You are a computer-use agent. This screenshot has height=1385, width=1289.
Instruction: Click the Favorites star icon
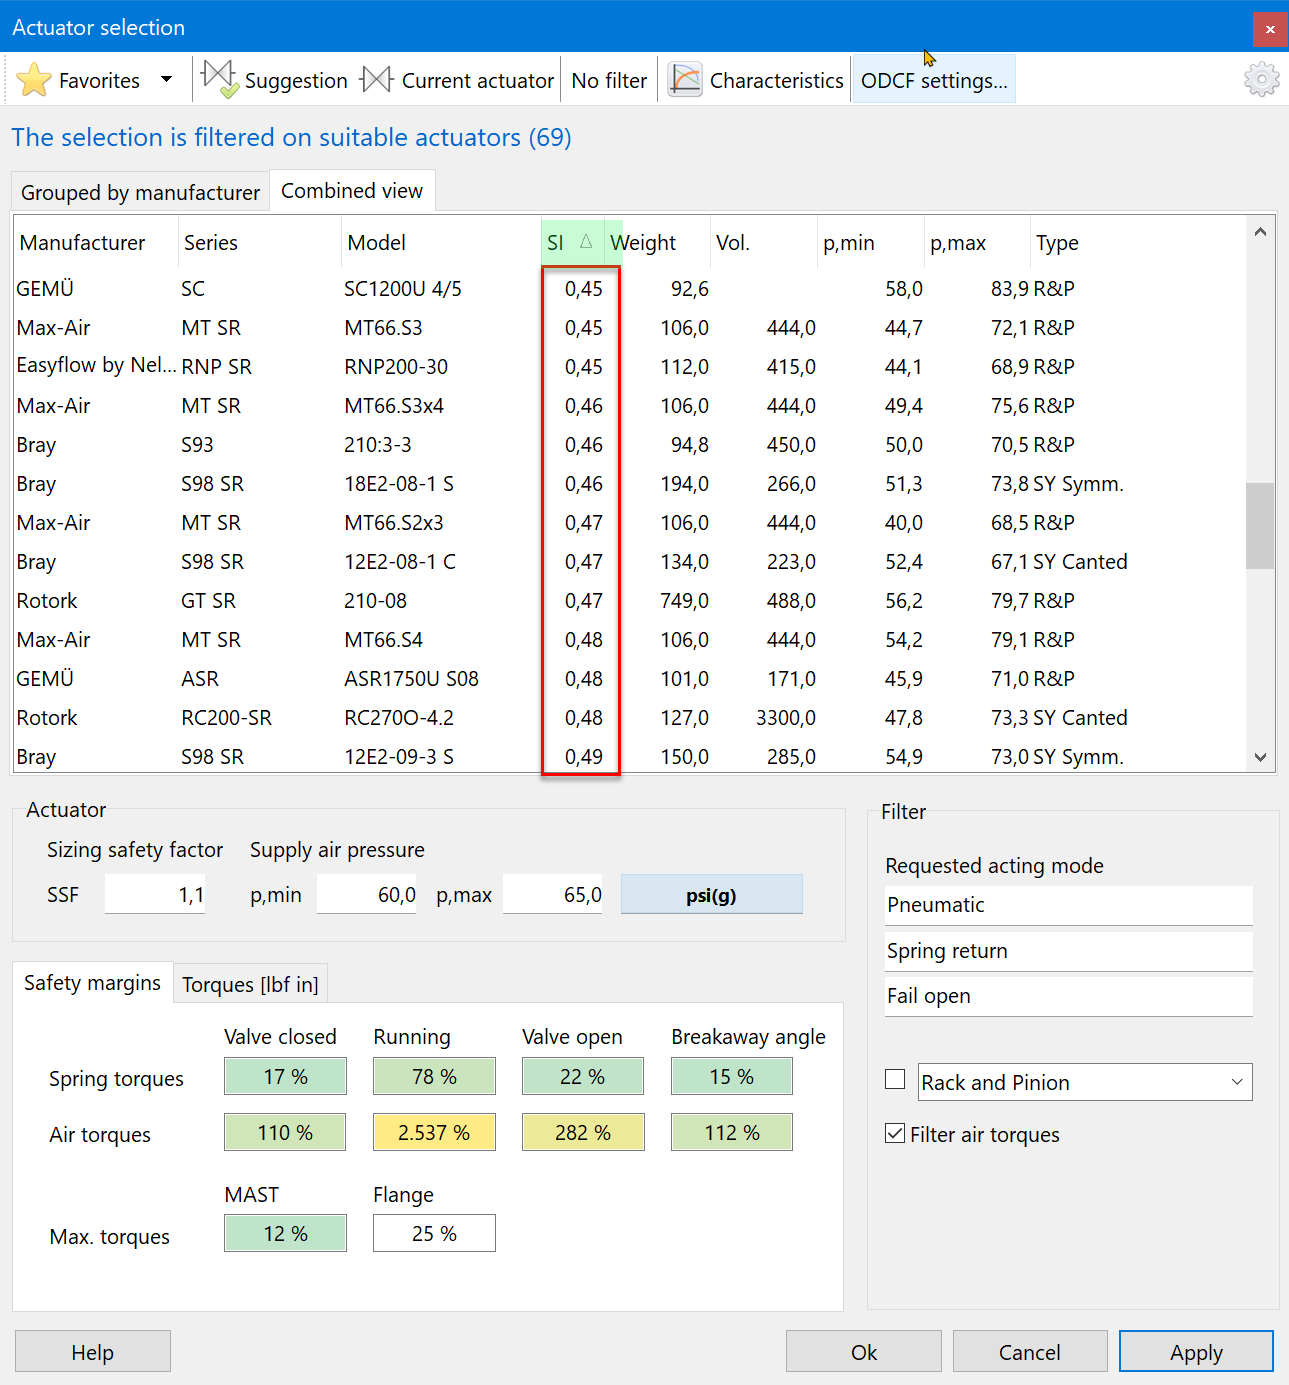click(34, 80)
